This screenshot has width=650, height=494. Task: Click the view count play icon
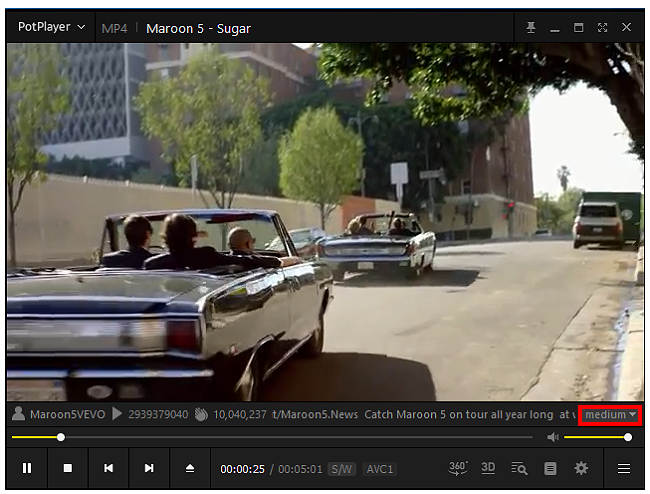117,414
